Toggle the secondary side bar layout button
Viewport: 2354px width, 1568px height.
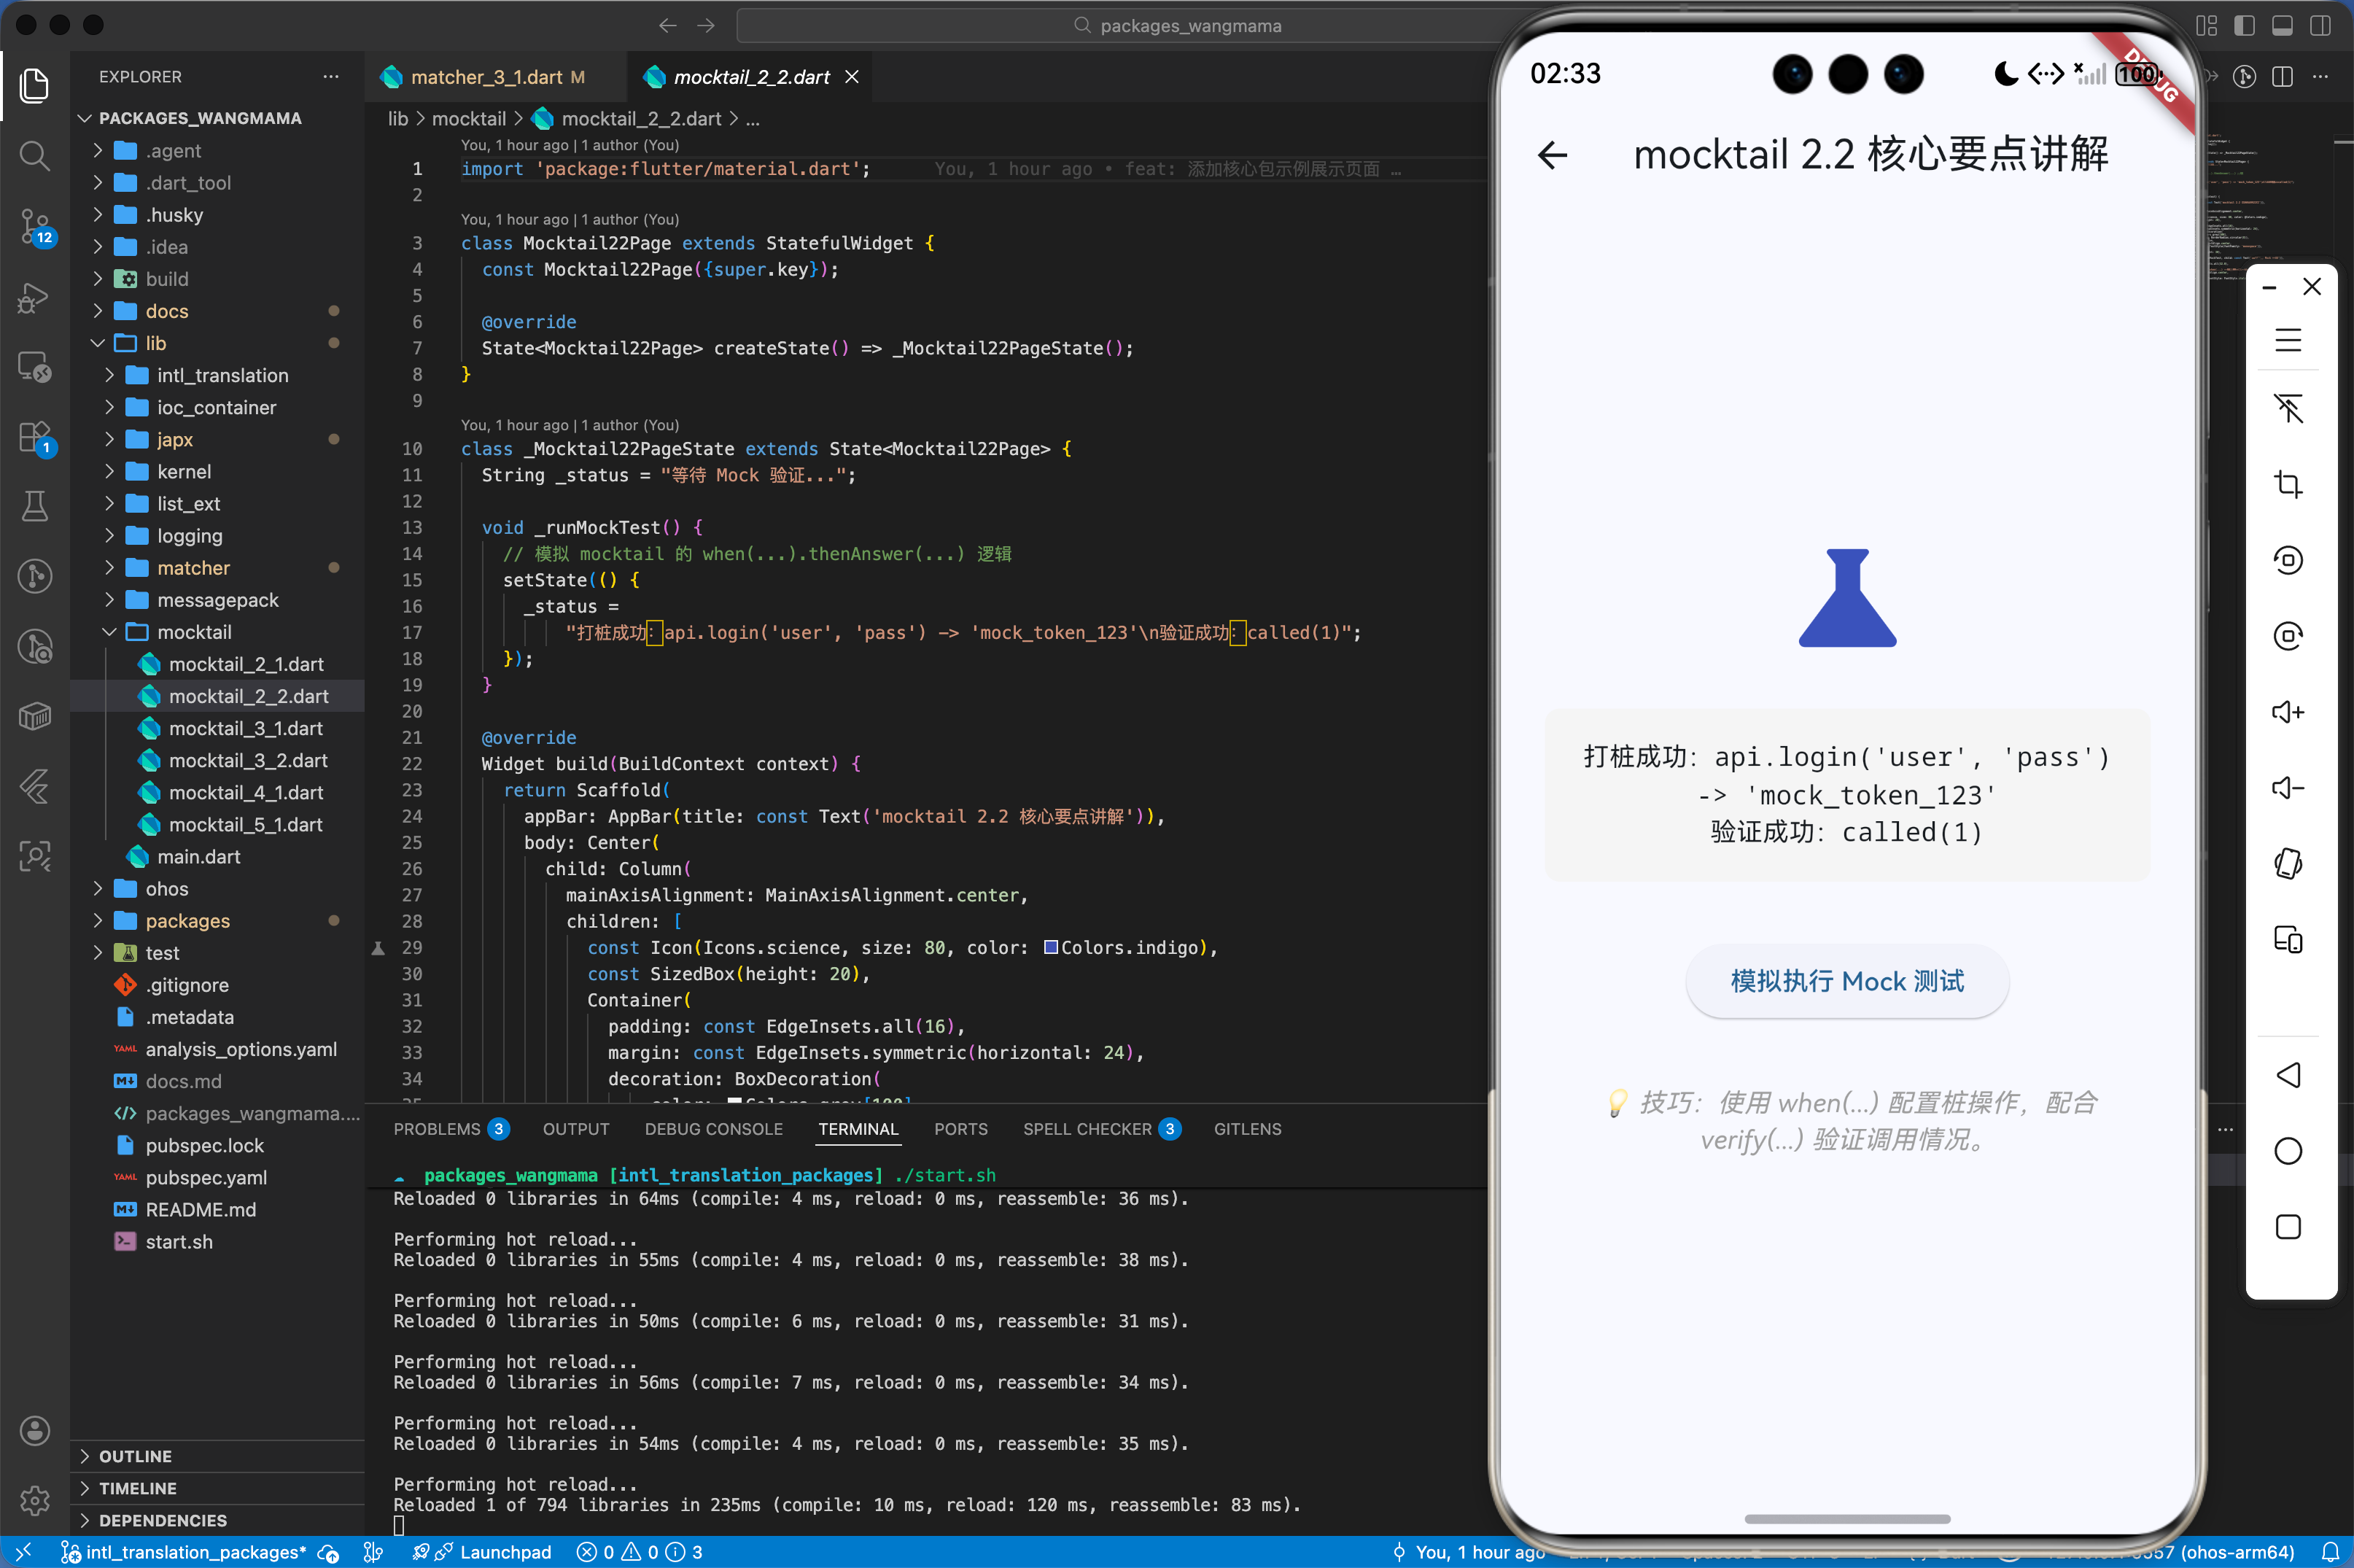[2320, 26]
